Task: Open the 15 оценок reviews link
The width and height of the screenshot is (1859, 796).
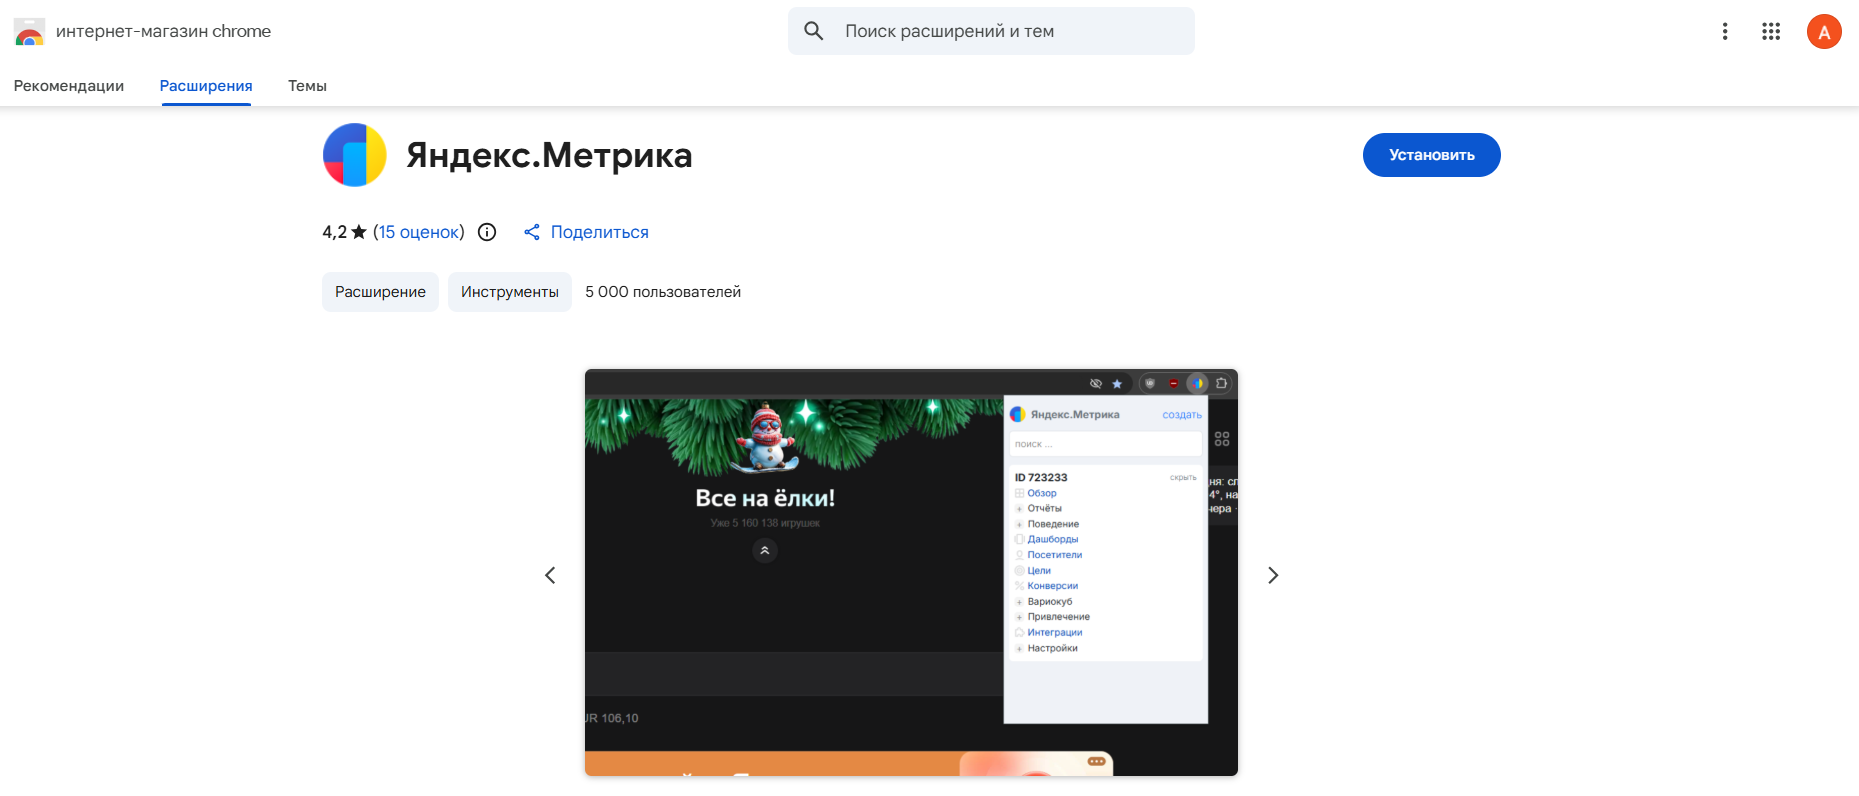Action: (418, 232)
